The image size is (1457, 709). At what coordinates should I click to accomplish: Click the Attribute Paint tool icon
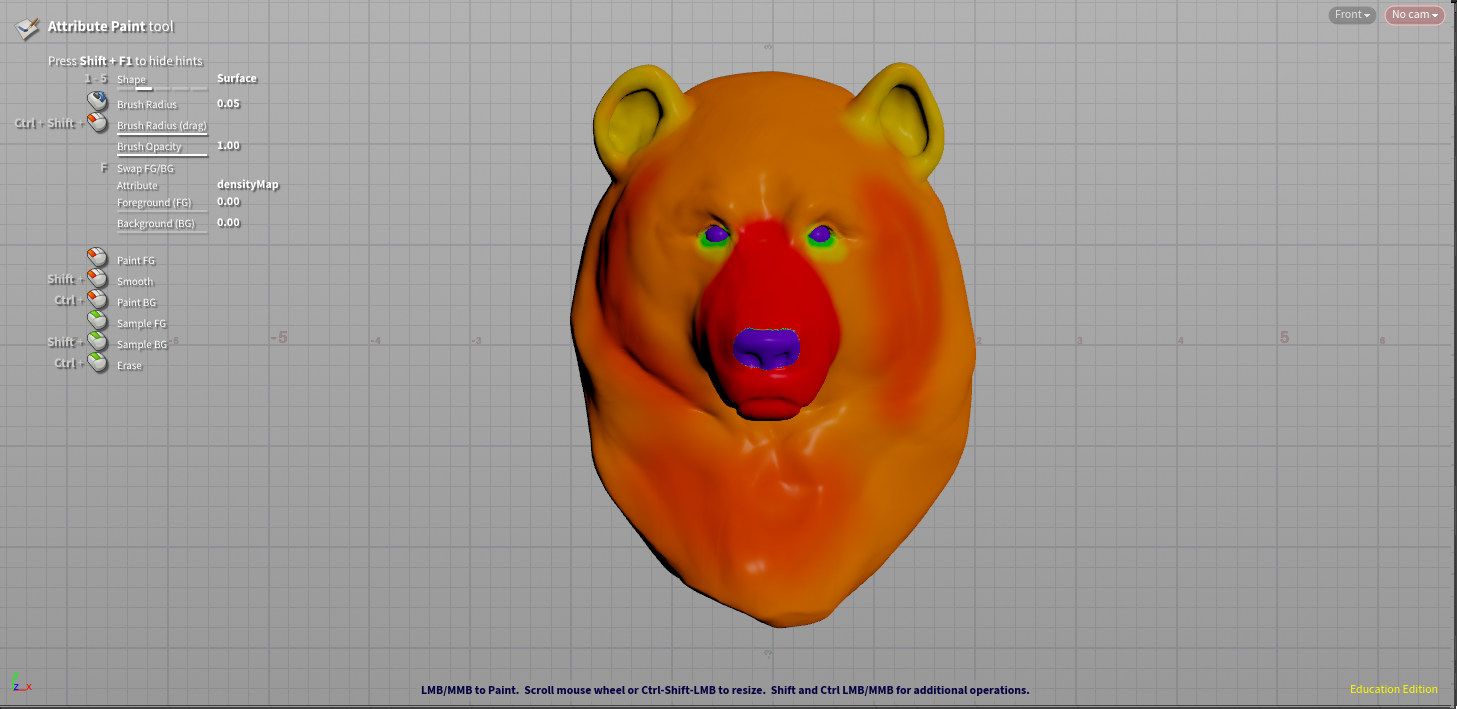[x=28, y=27]
